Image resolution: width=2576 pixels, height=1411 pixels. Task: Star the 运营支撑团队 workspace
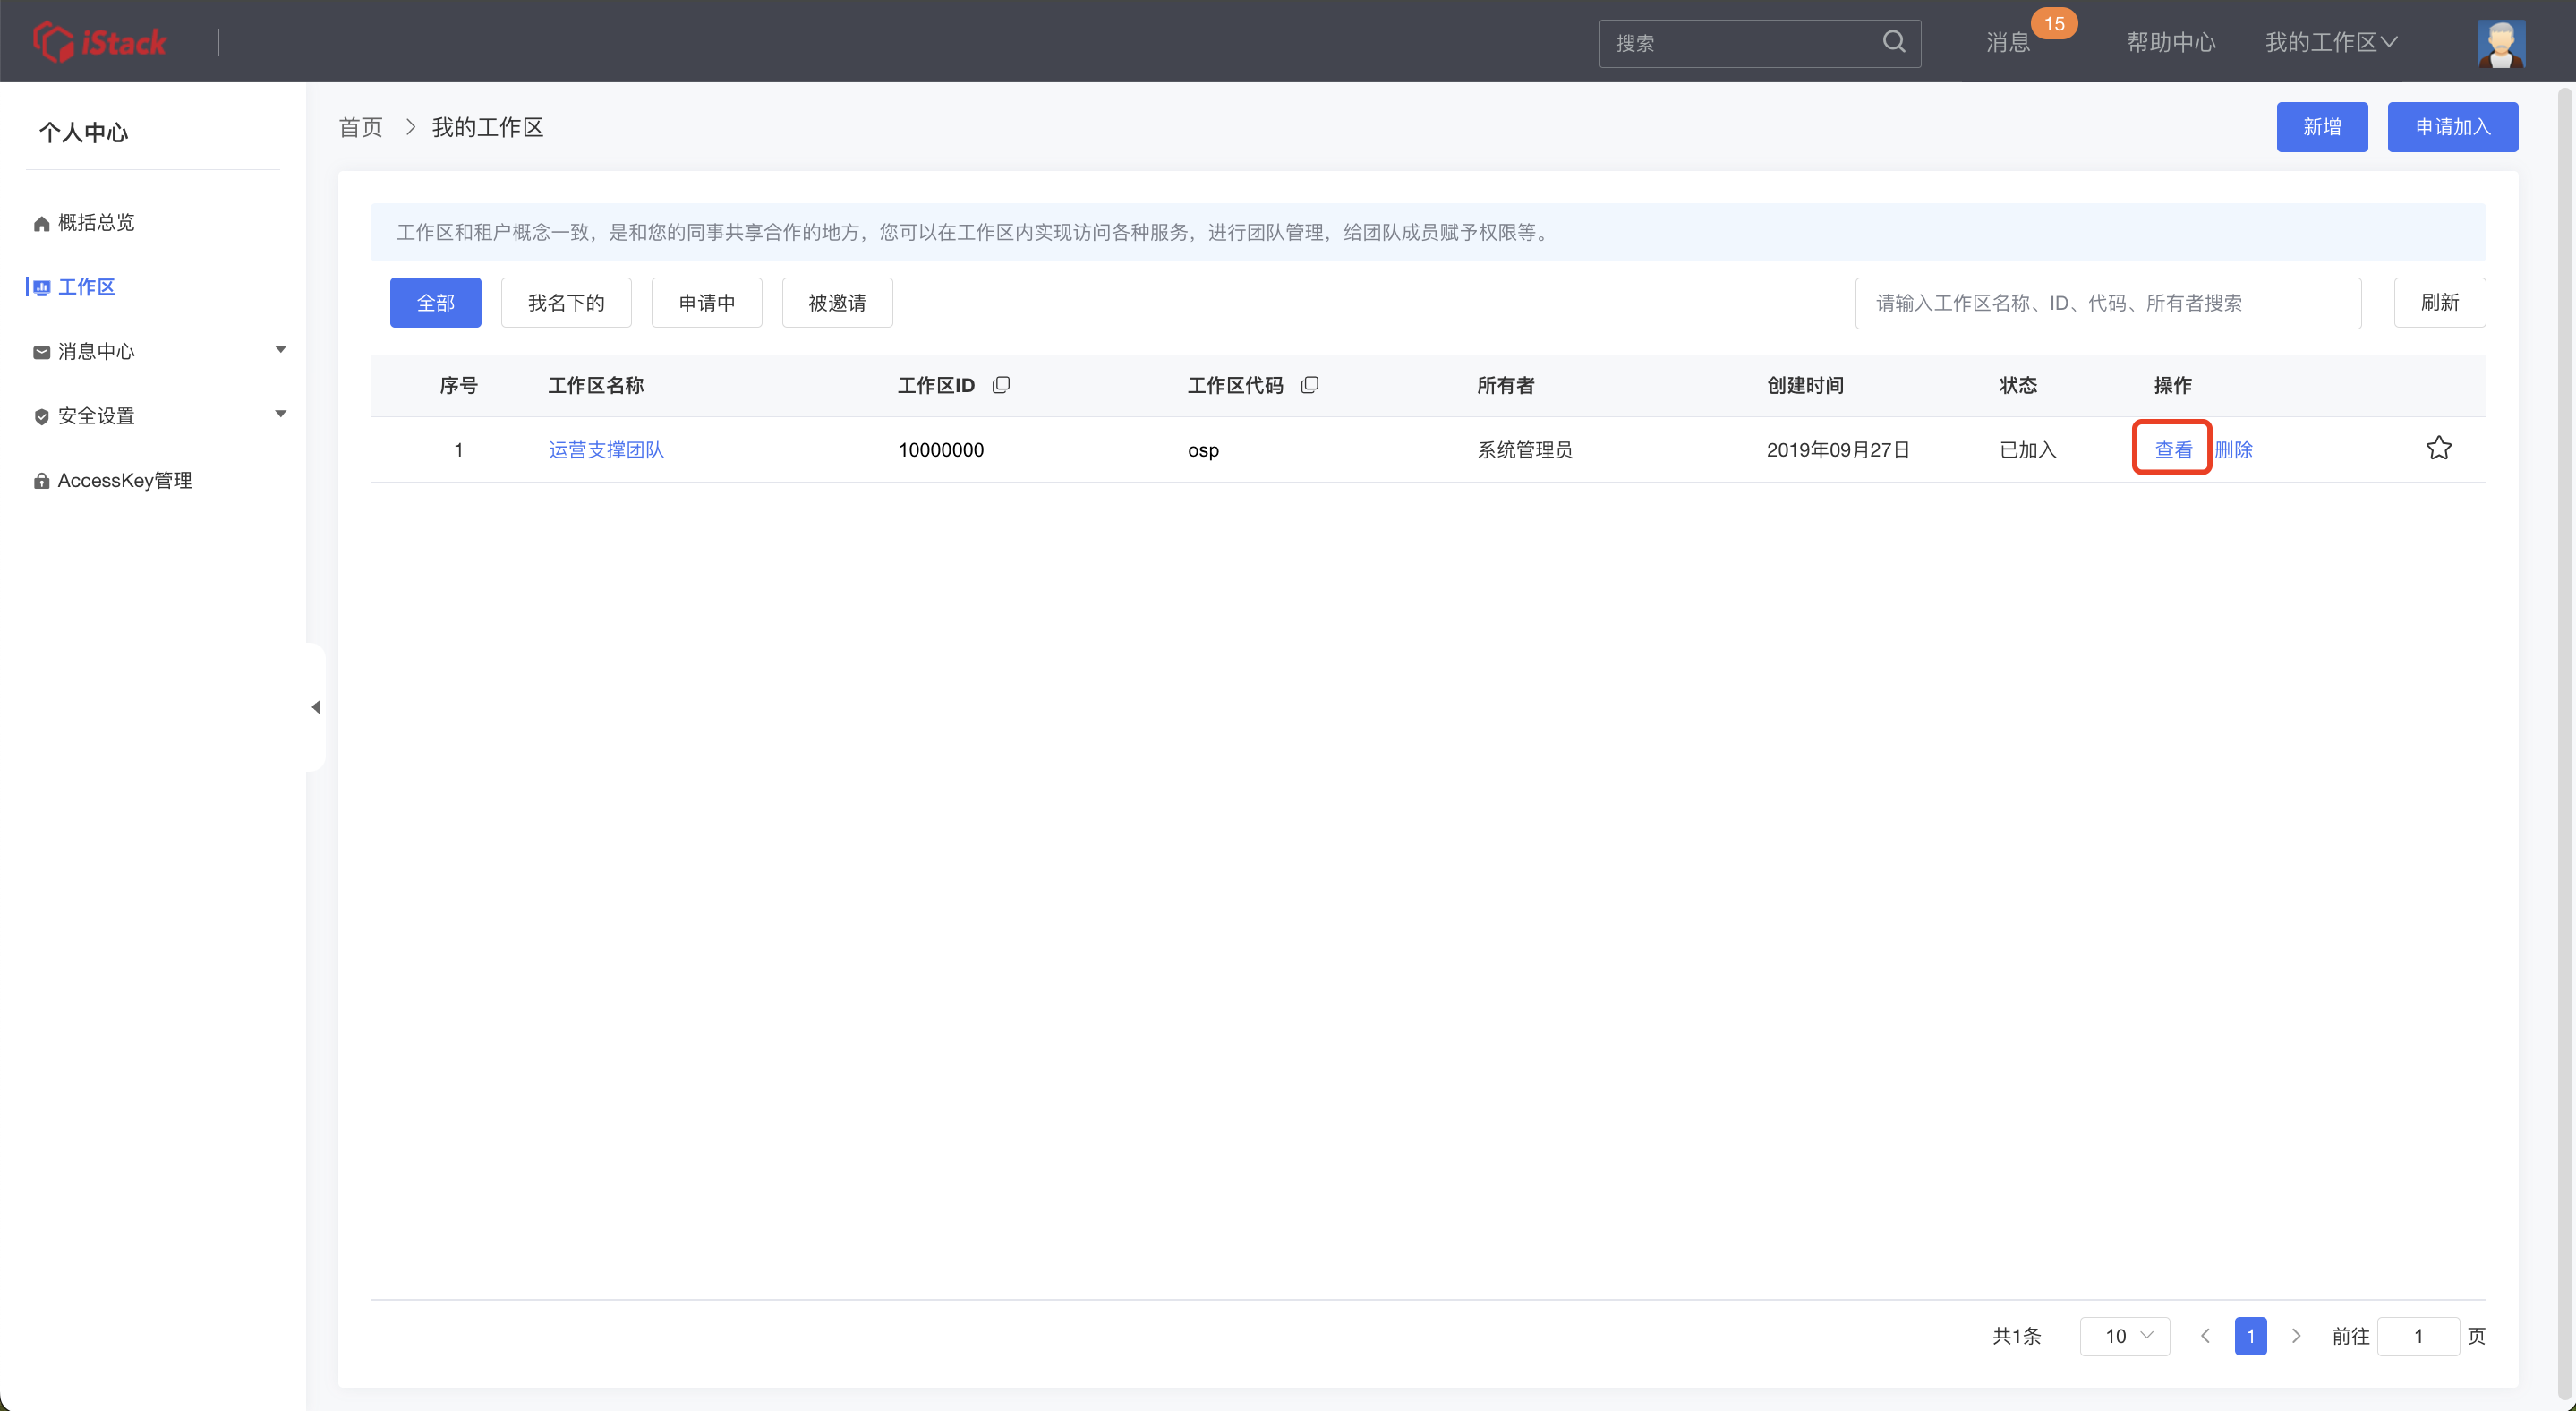(2438, 449)
